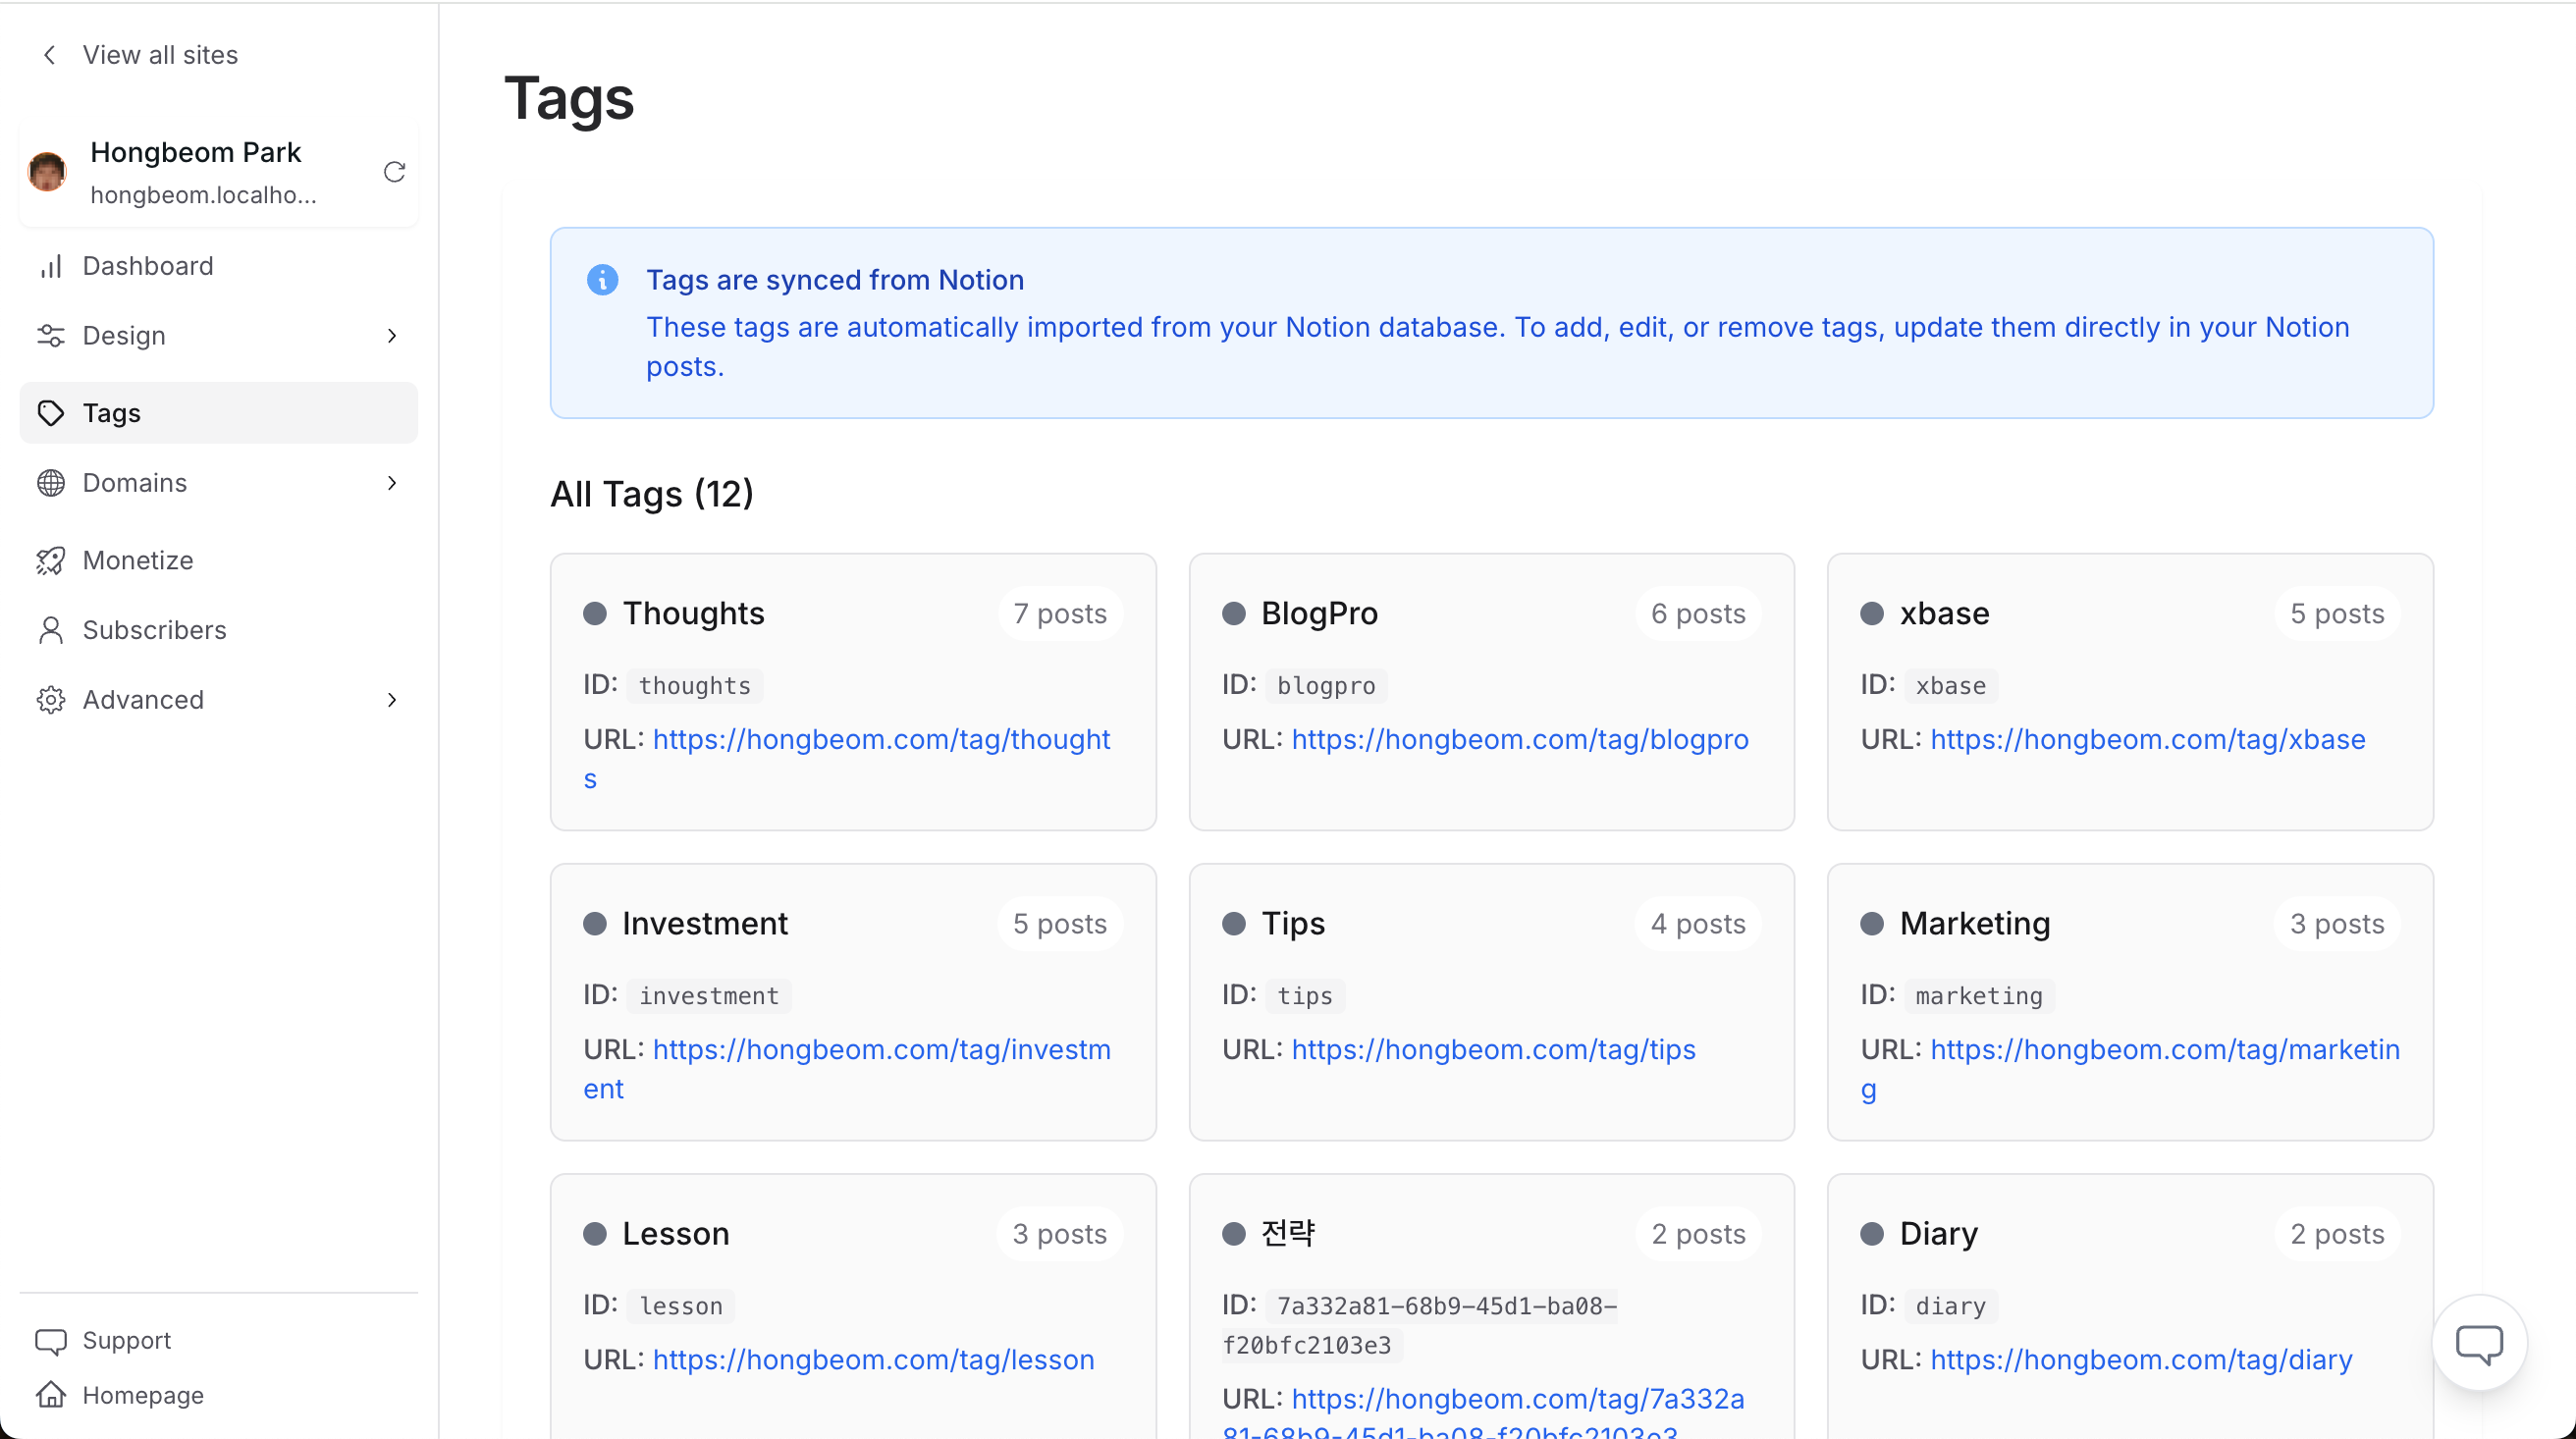This screenshot has height=1439, width=2576.
Task: Click the Investment tag color dot
Action: pyautogui.click(x=595, y=924)
